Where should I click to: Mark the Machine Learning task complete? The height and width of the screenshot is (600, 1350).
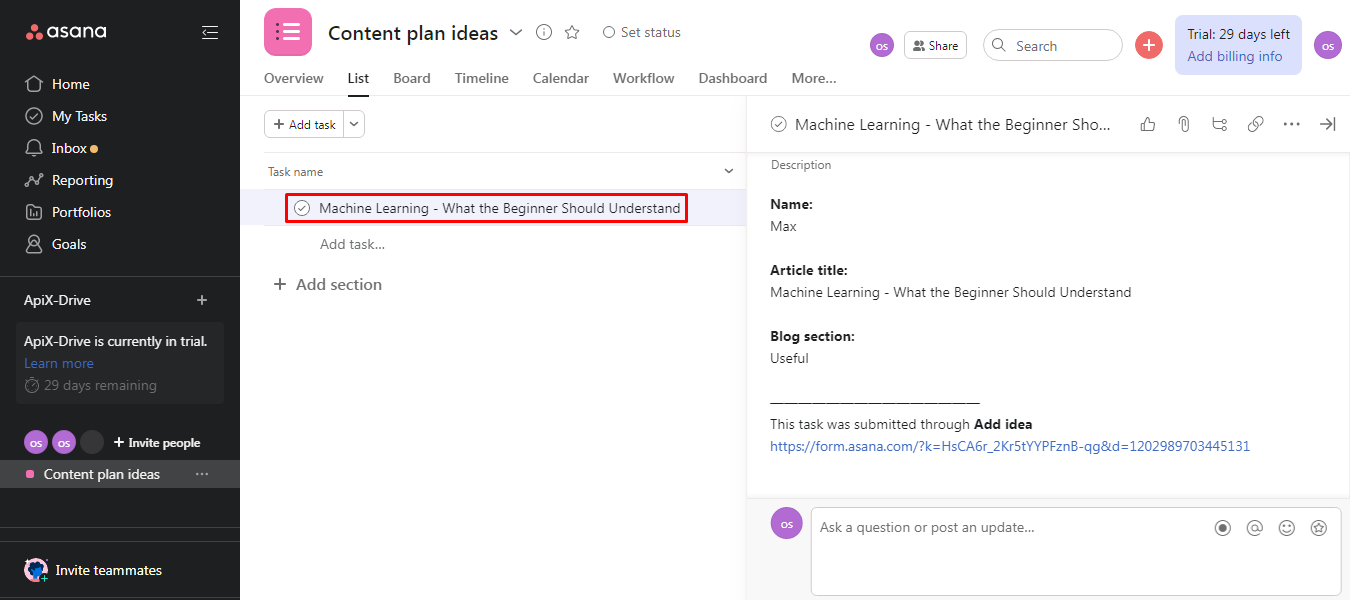[302, 207]
